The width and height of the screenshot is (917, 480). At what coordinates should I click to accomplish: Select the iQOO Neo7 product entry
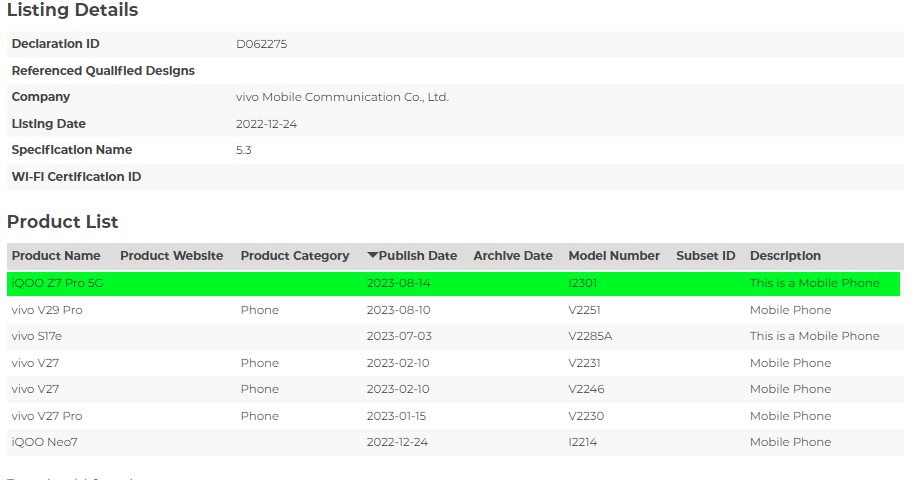[42, 442]
